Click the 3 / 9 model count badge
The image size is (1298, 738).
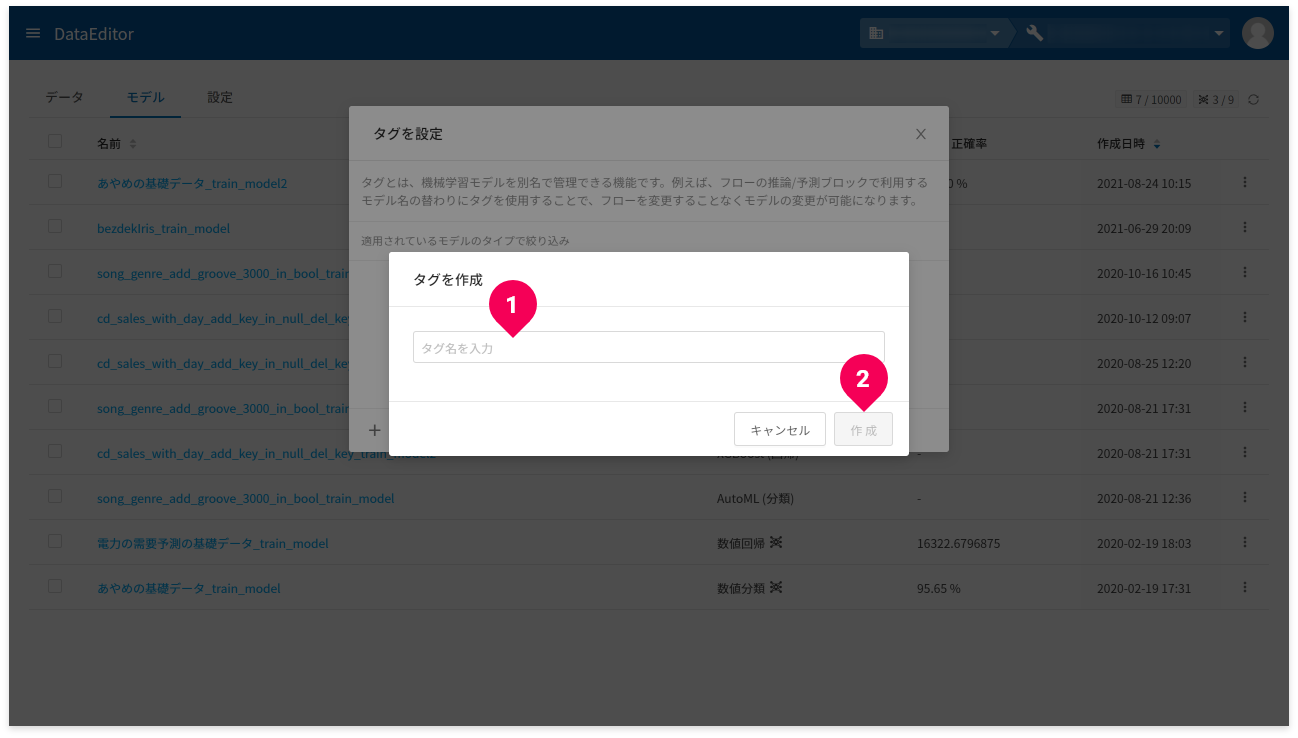click(1216, 100)
